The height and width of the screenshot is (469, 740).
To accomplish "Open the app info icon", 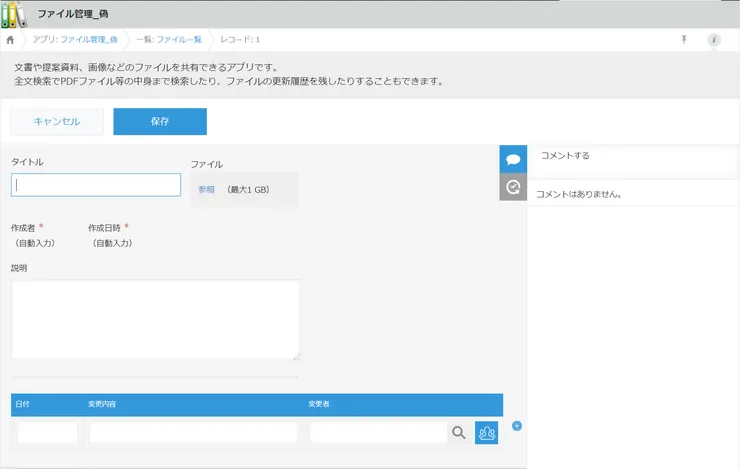I will click(x=713, y=39).
